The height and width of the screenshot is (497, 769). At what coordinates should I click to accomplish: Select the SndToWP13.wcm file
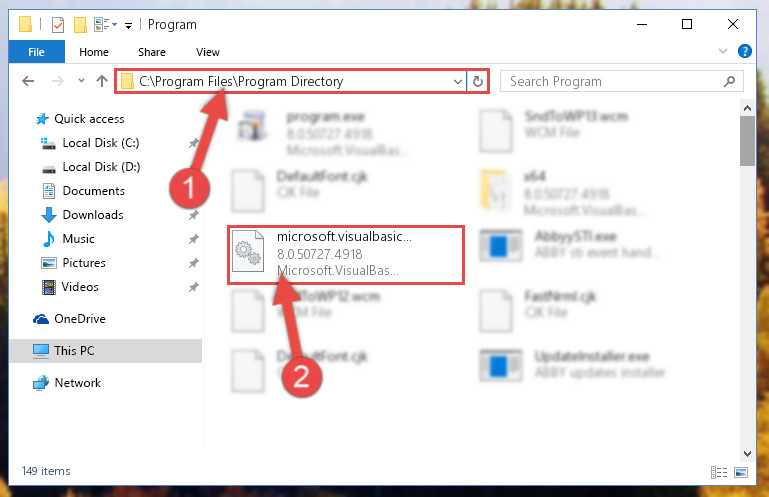(554, 131)
